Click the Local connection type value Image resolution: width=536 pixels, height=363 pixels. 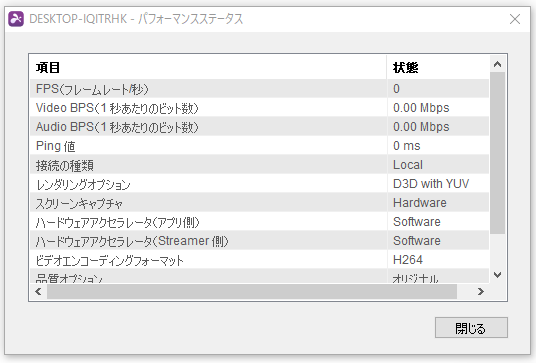point(408,165)
